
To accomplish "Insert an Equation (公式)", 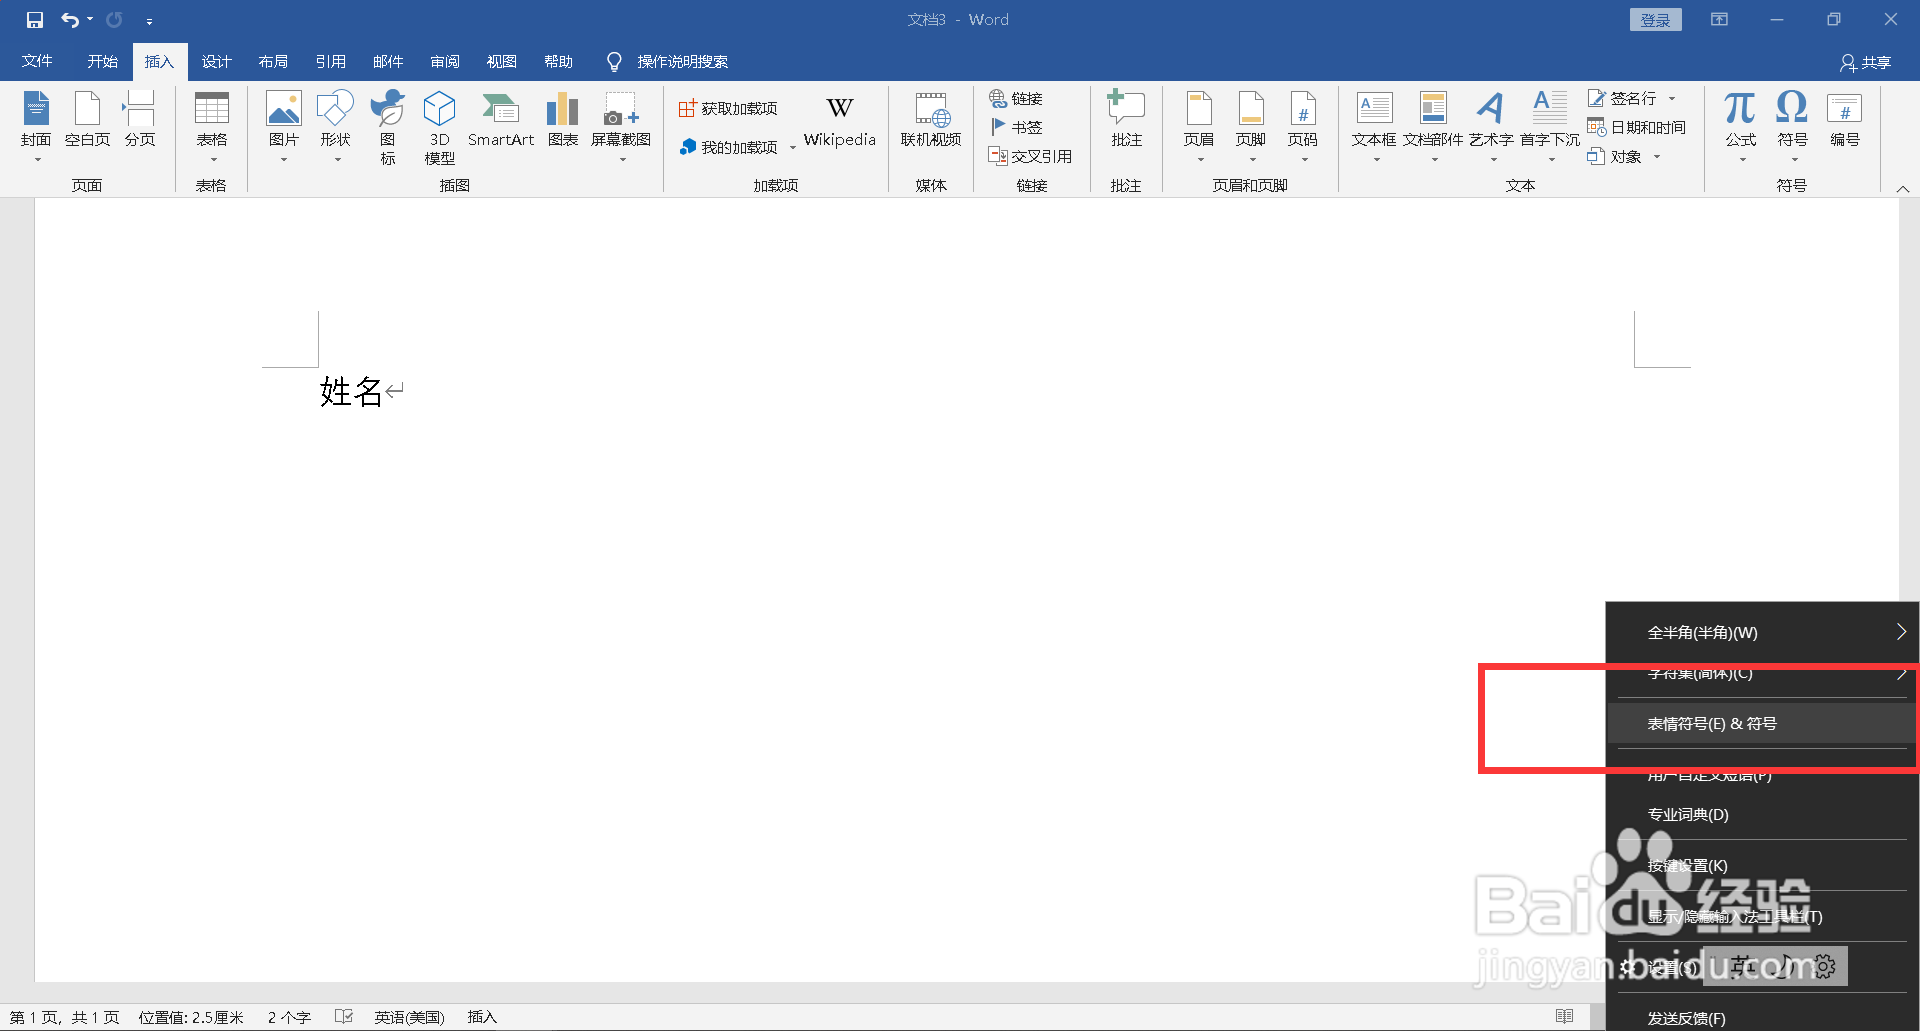I will [1741, 128].
